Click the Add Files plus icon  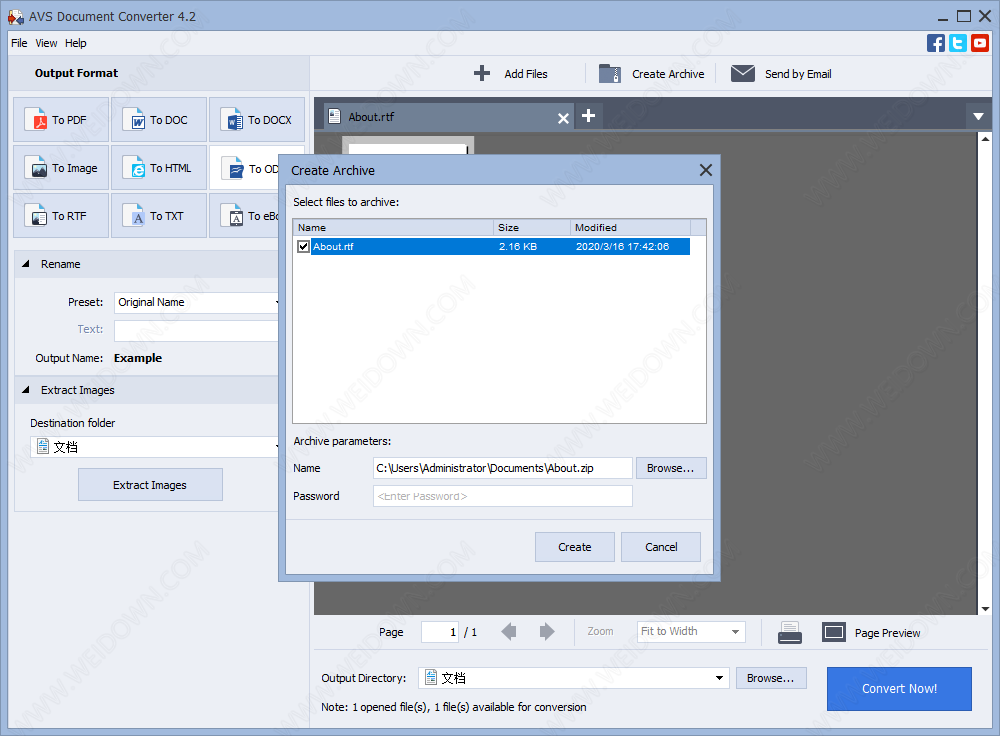tap(482, 73)
